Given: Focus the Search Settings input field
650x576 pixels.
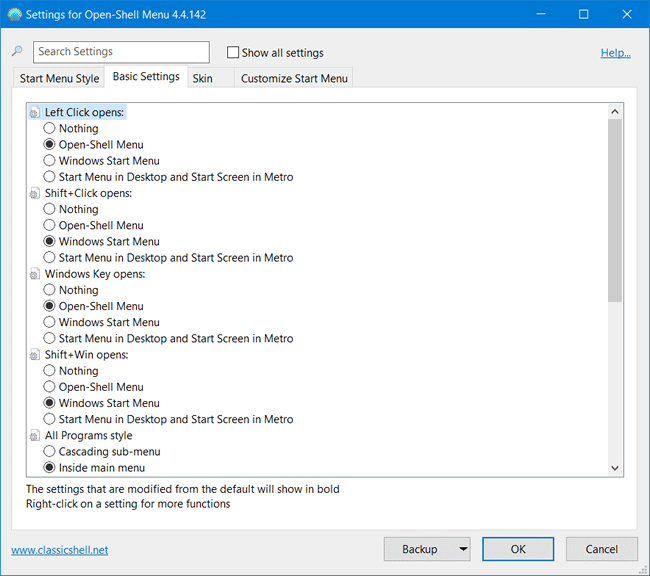Looking at the screenshot, I should pyautogui.click(x=121, y=52).
